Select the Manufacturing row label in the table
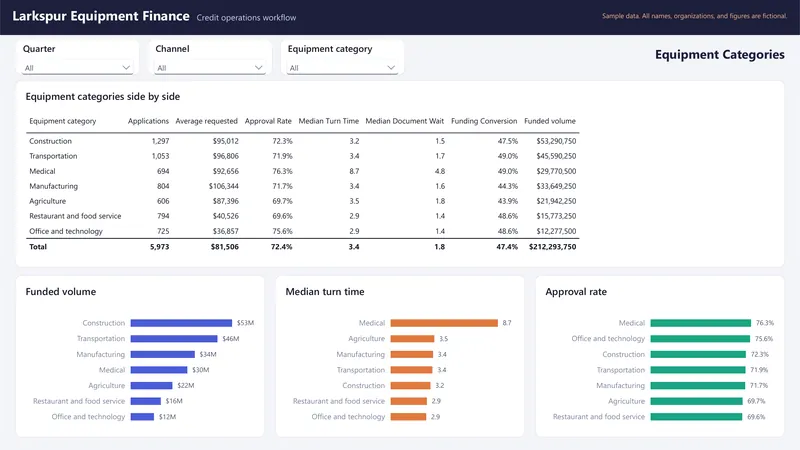The width and height of the screenshot is (800, 450). [54, 186]
